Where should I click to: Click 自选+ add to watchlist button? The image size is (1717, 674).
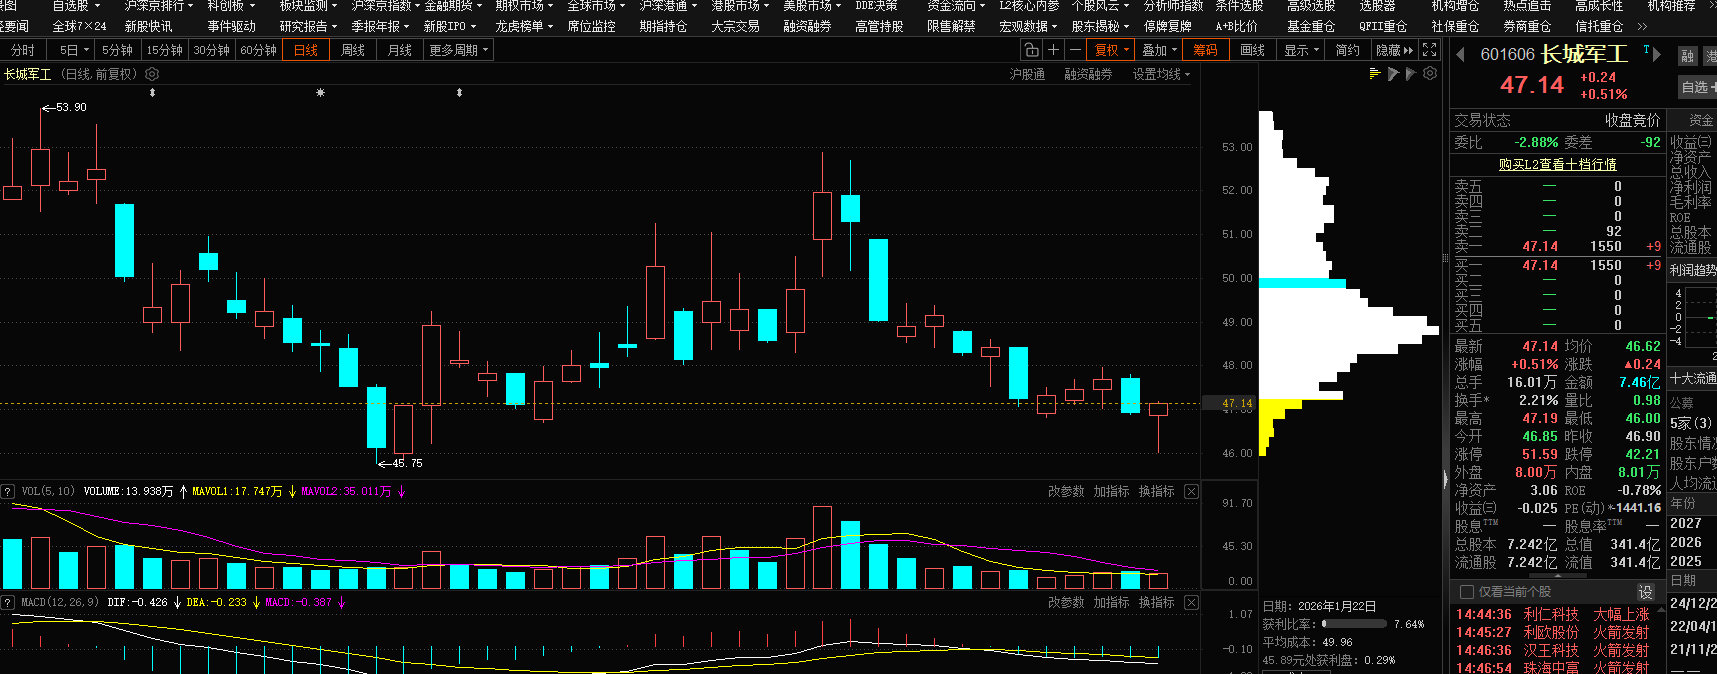tap(1698, 87)
